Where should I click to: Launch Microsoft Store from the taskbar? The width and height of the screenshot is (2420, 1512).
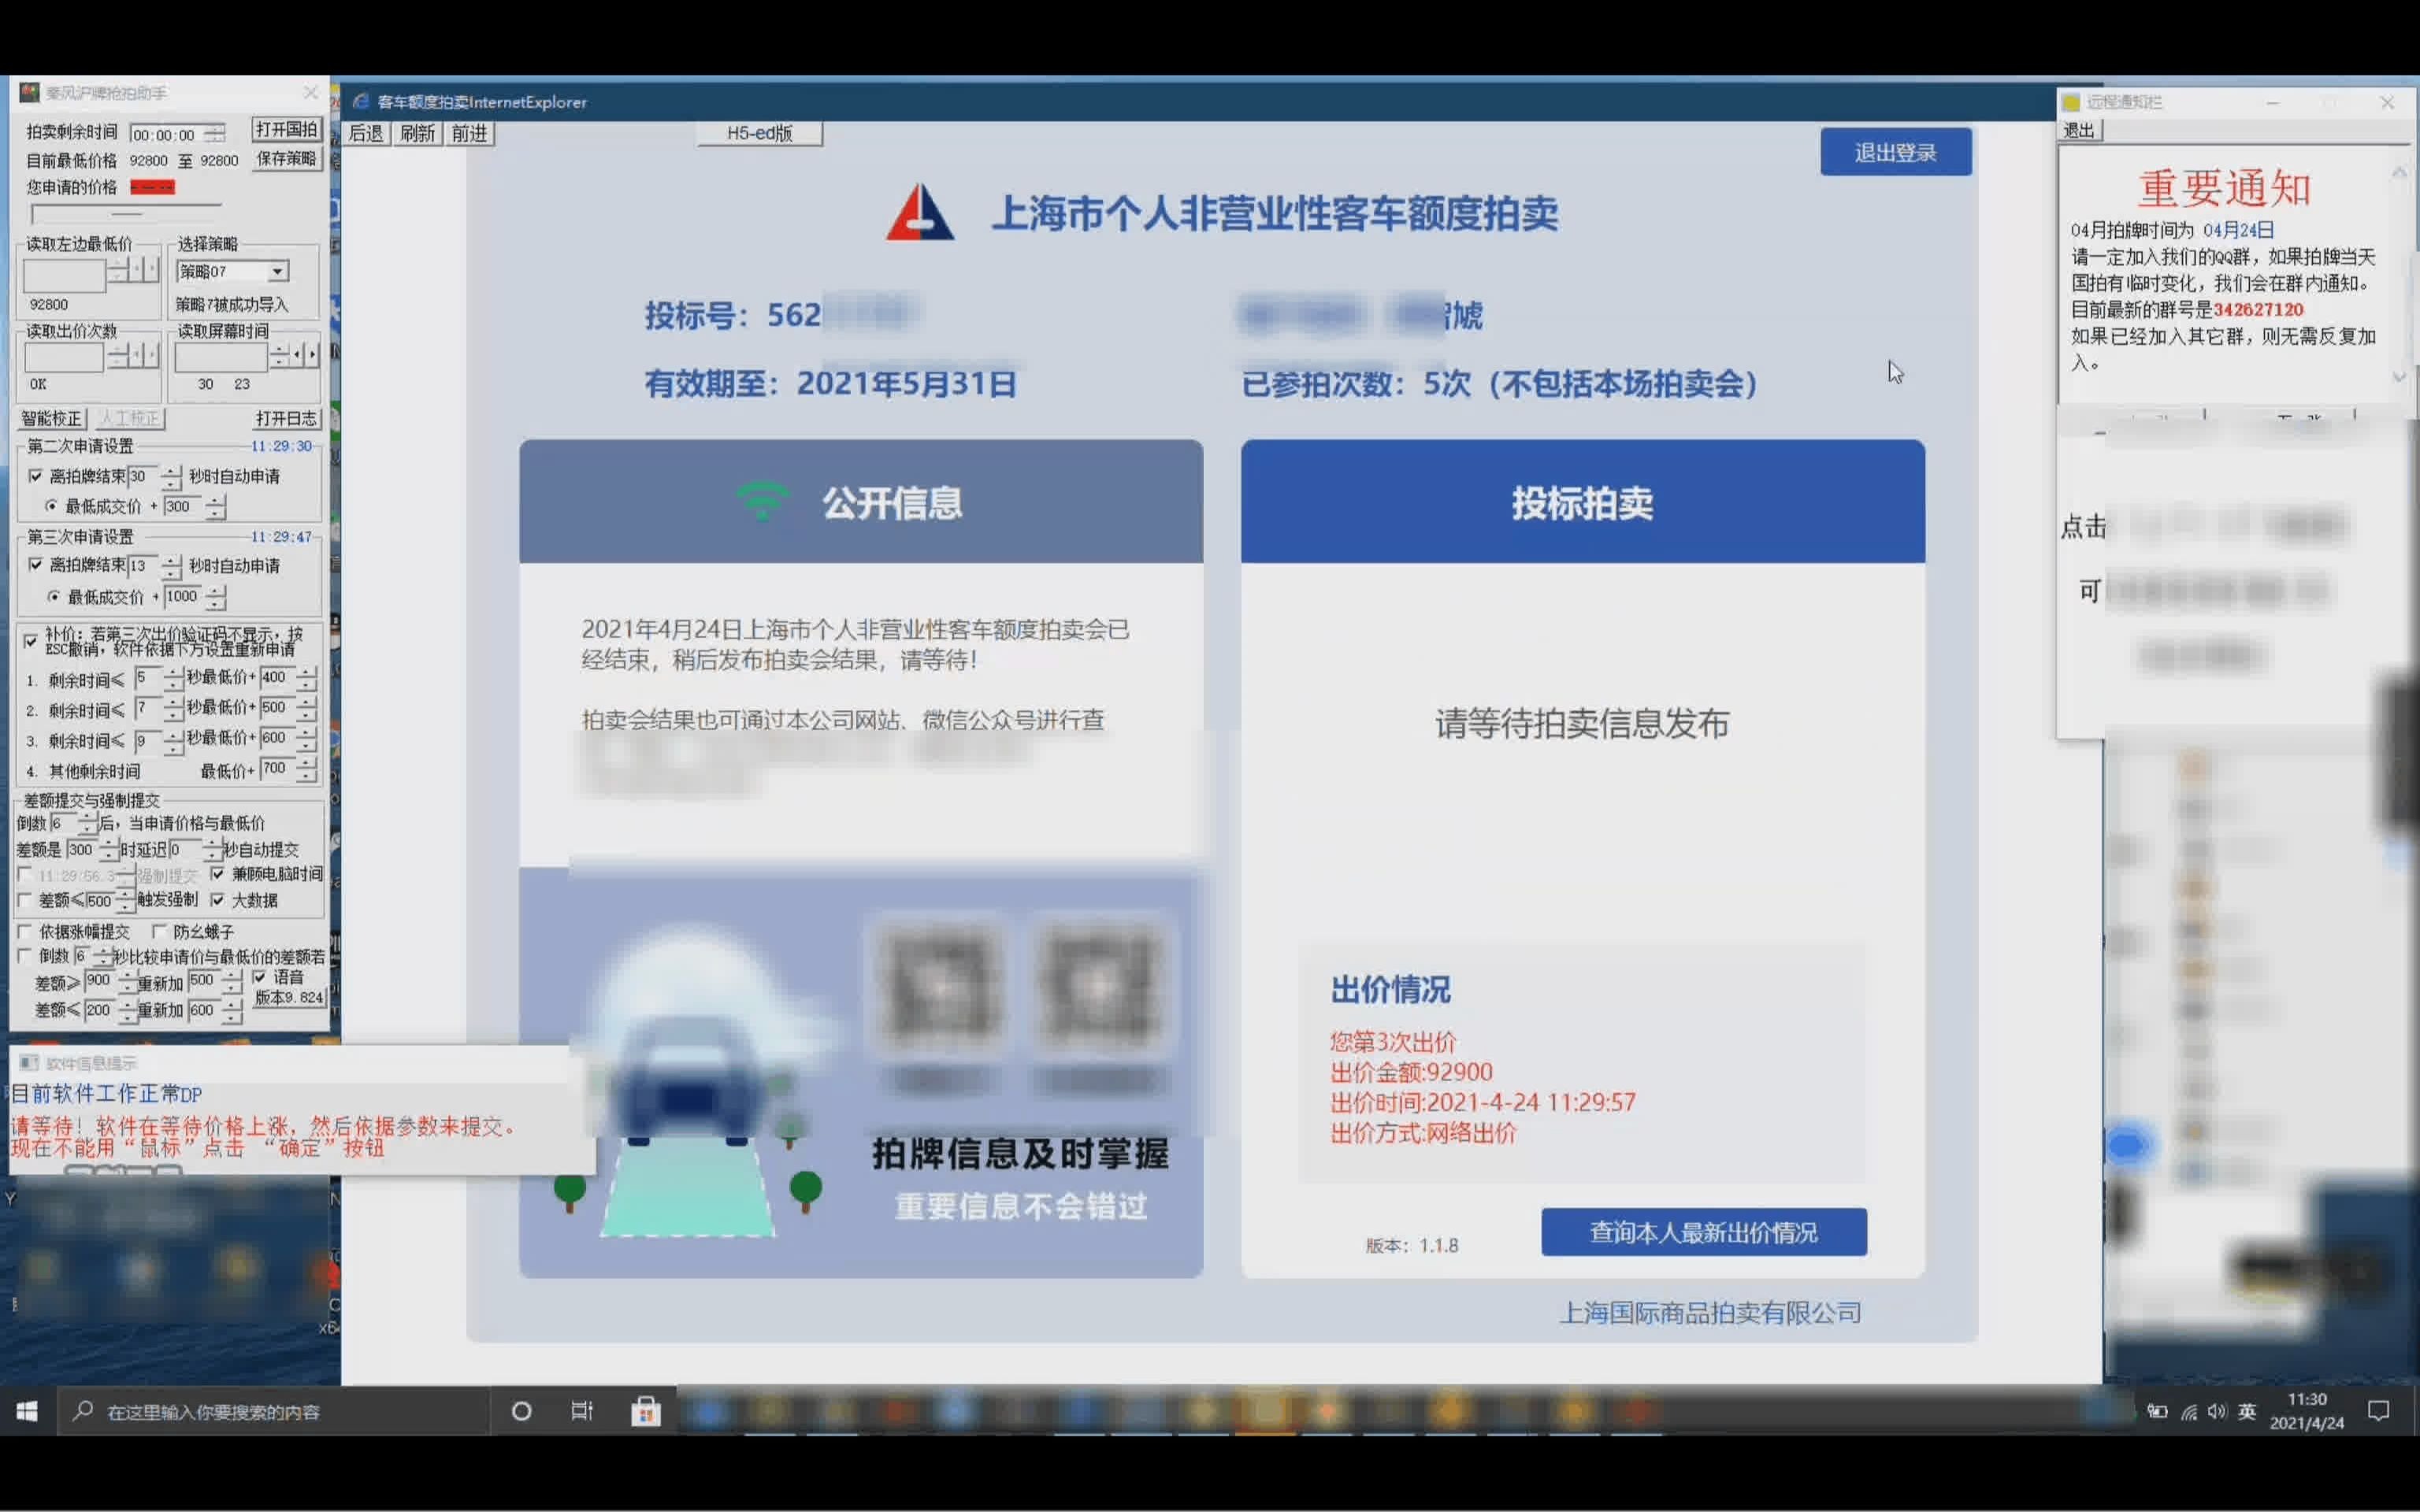pos(646,1411)
